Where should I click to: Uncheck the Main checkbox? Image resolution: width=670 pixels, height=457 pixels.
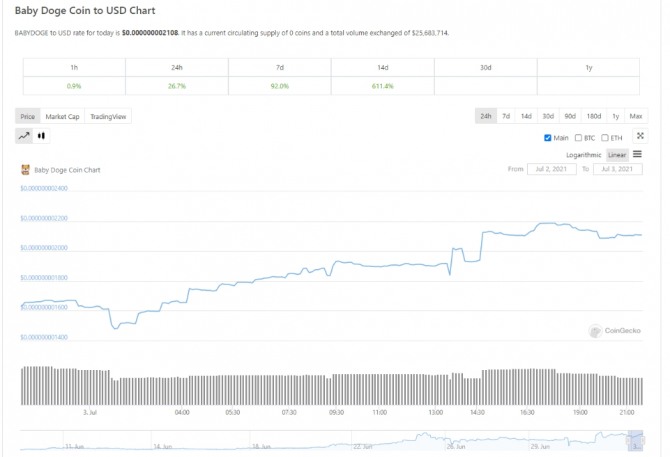tap(547, 137)
